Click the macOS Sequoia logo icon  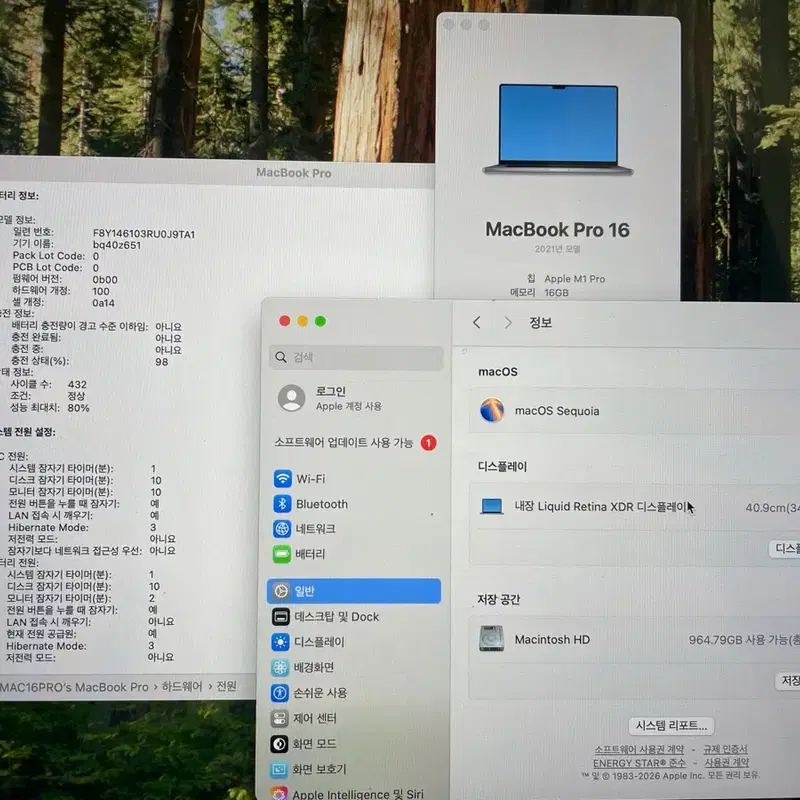(x=492, y=410)
